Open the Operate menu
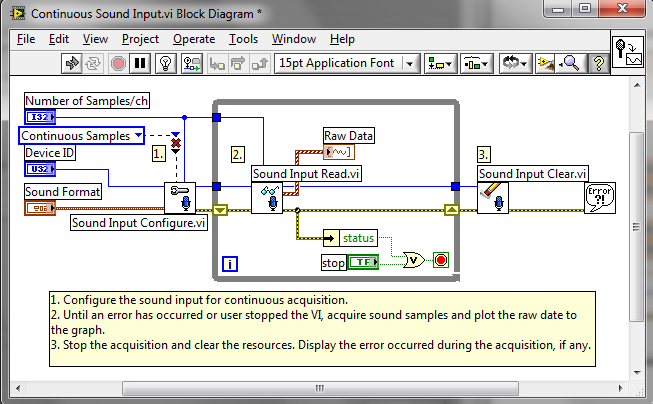Image resolution: width=653 pixels, height=404 pixels. (x=194, y=39)
